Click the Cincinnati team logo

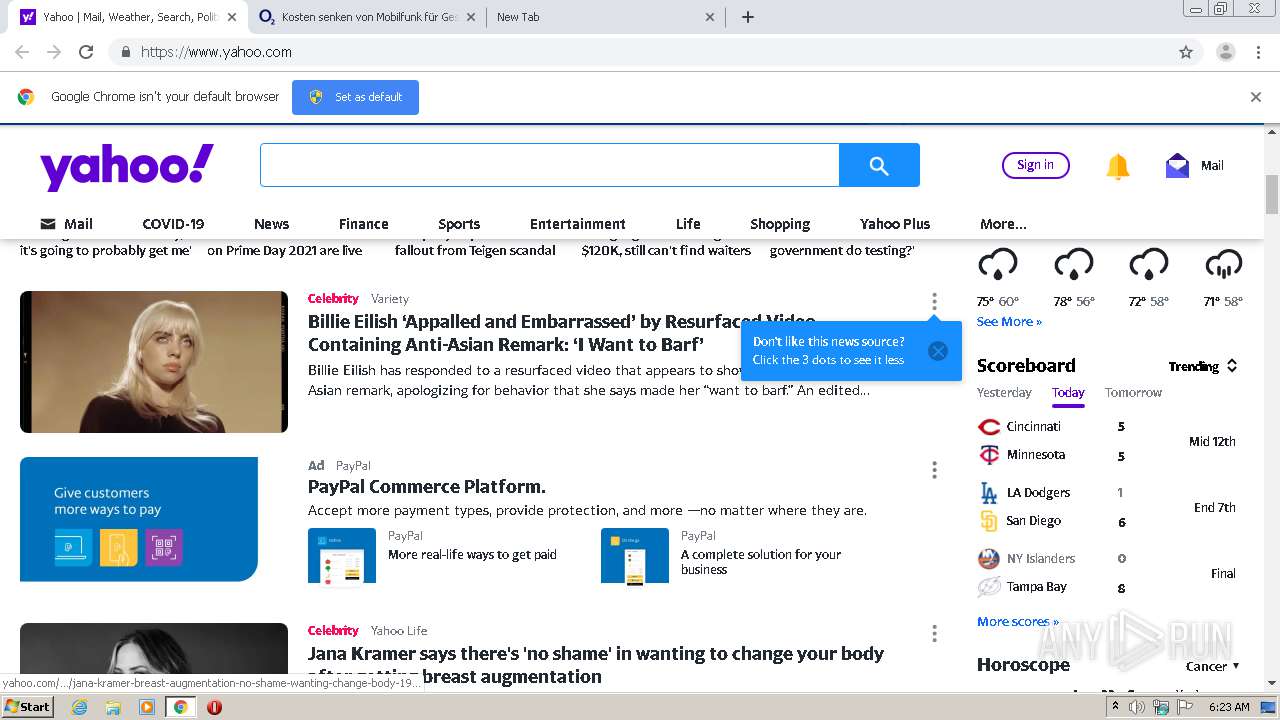pos(989,427)
